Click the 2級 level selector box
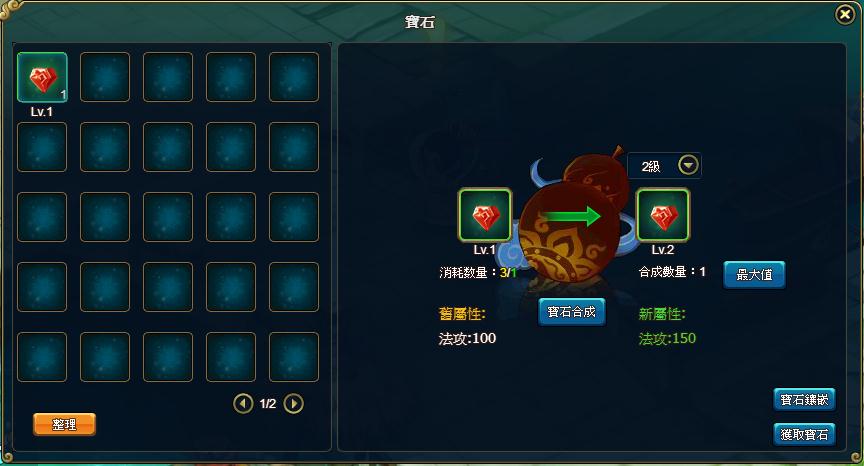The image size is (864, 466). click(x=664, y=165)
